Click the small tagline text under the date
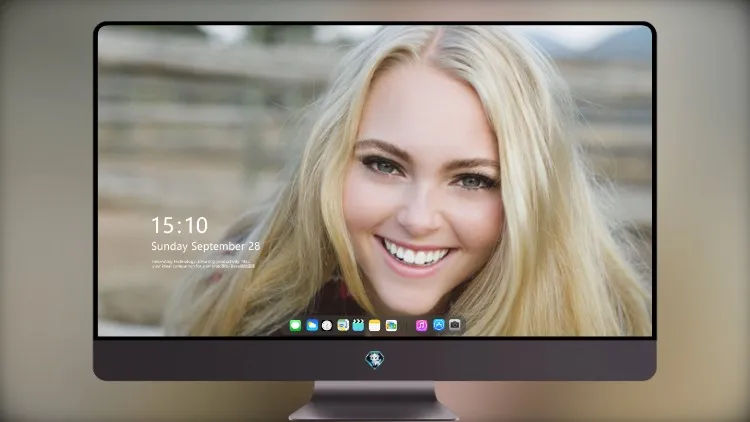This screenshot has width=750, height=422. (x=203, y=264)
